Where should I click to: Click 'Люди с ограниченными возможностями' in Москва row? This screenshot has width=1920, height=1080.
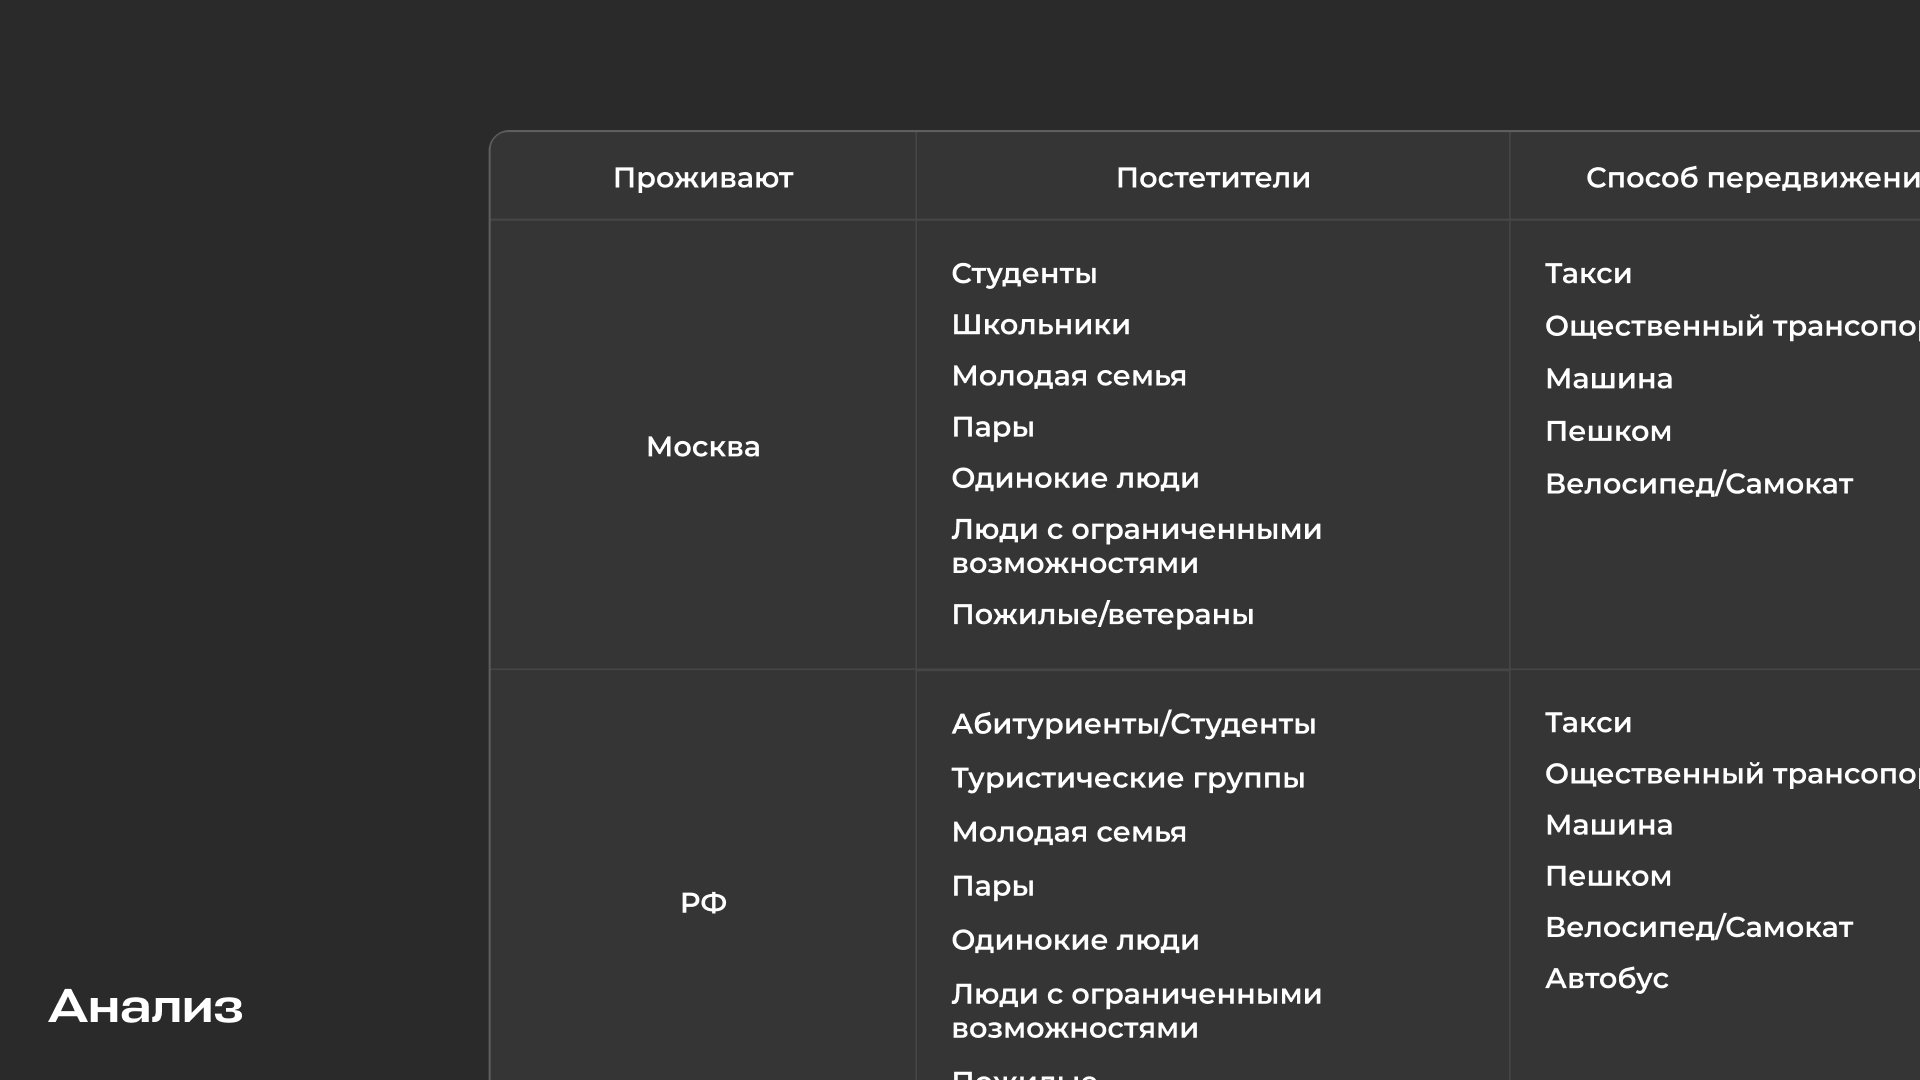(x=1135, y=546)
